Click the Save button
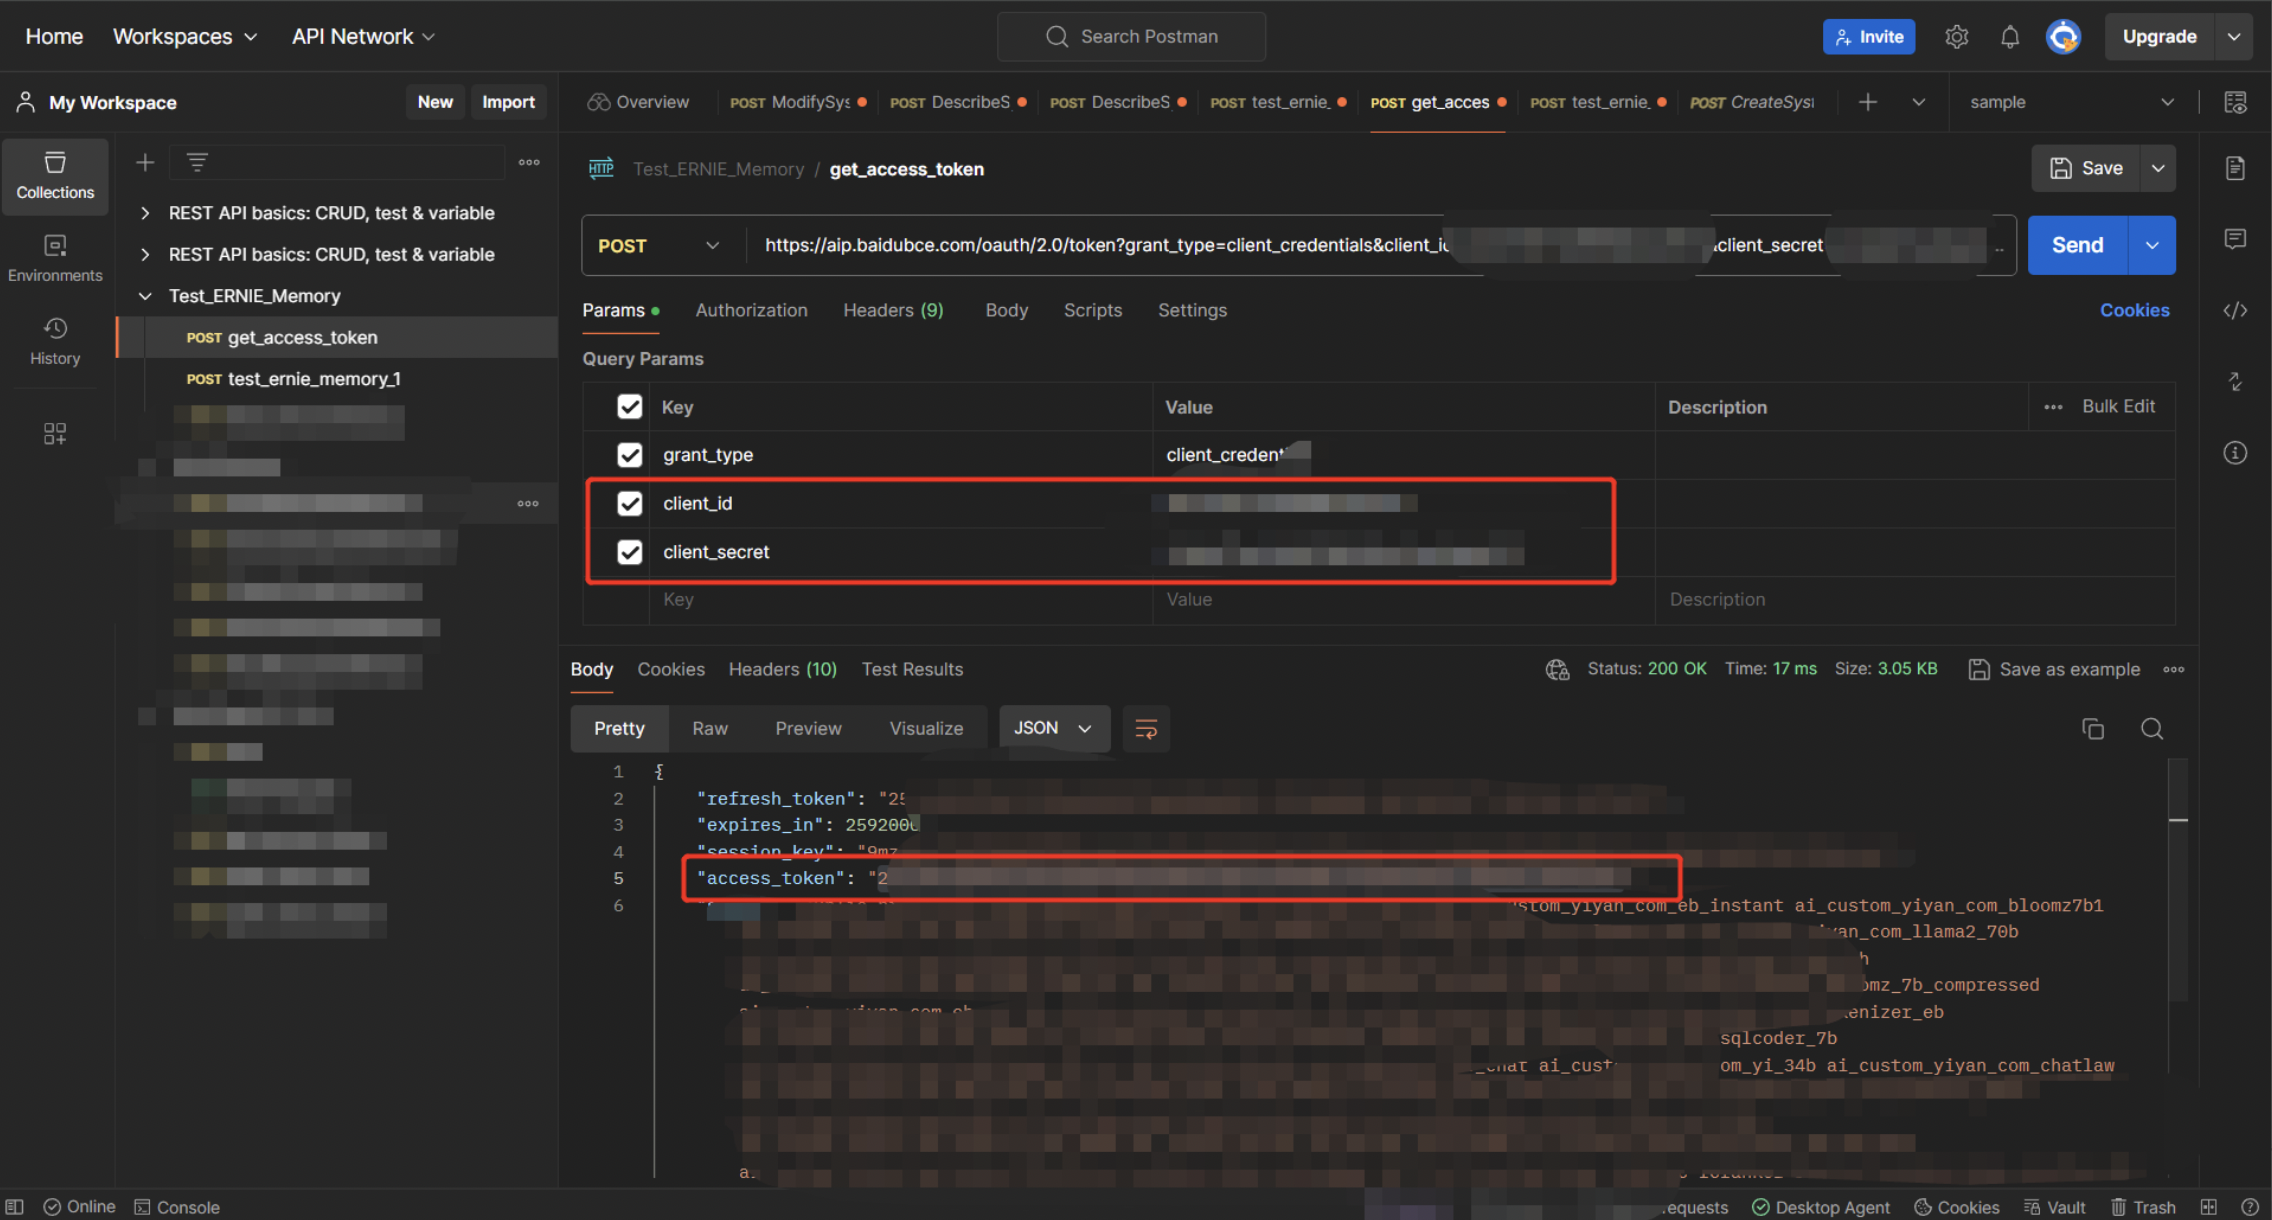Image resolution: width=2272 pixels, height=1220 pixels. (x=2086, y=168)
